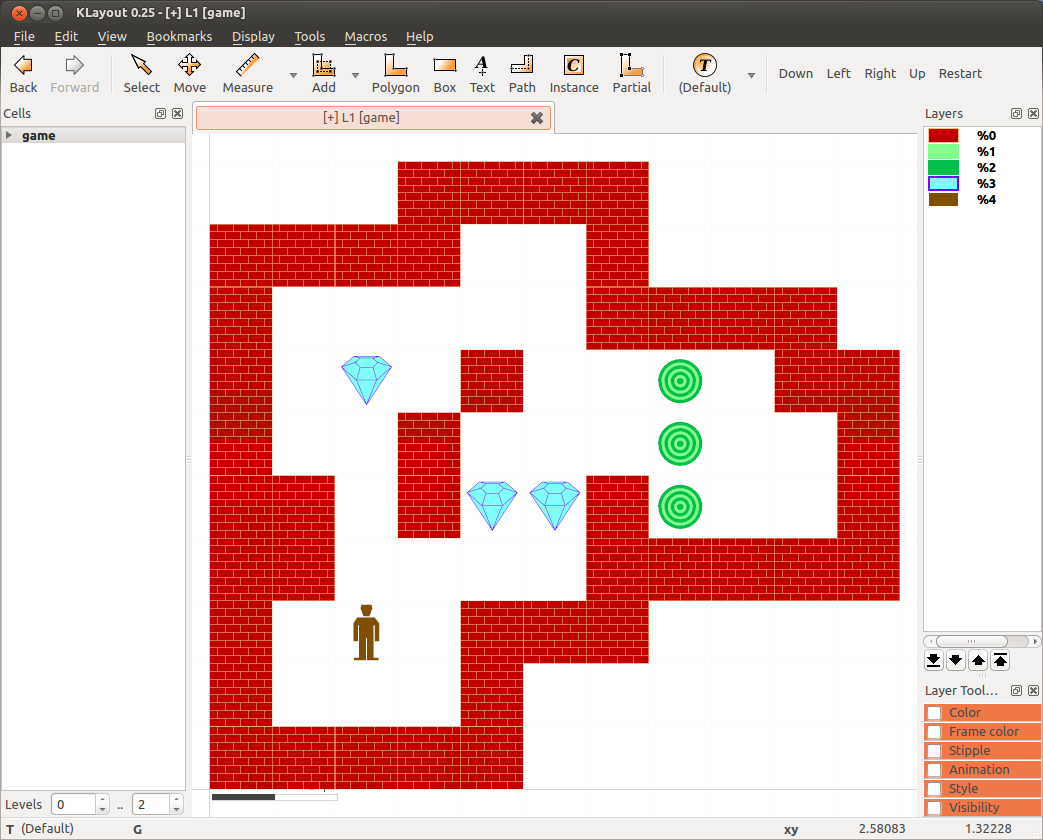Toggle the Color checkbox in Layer Toolbox

click(934, 713)
